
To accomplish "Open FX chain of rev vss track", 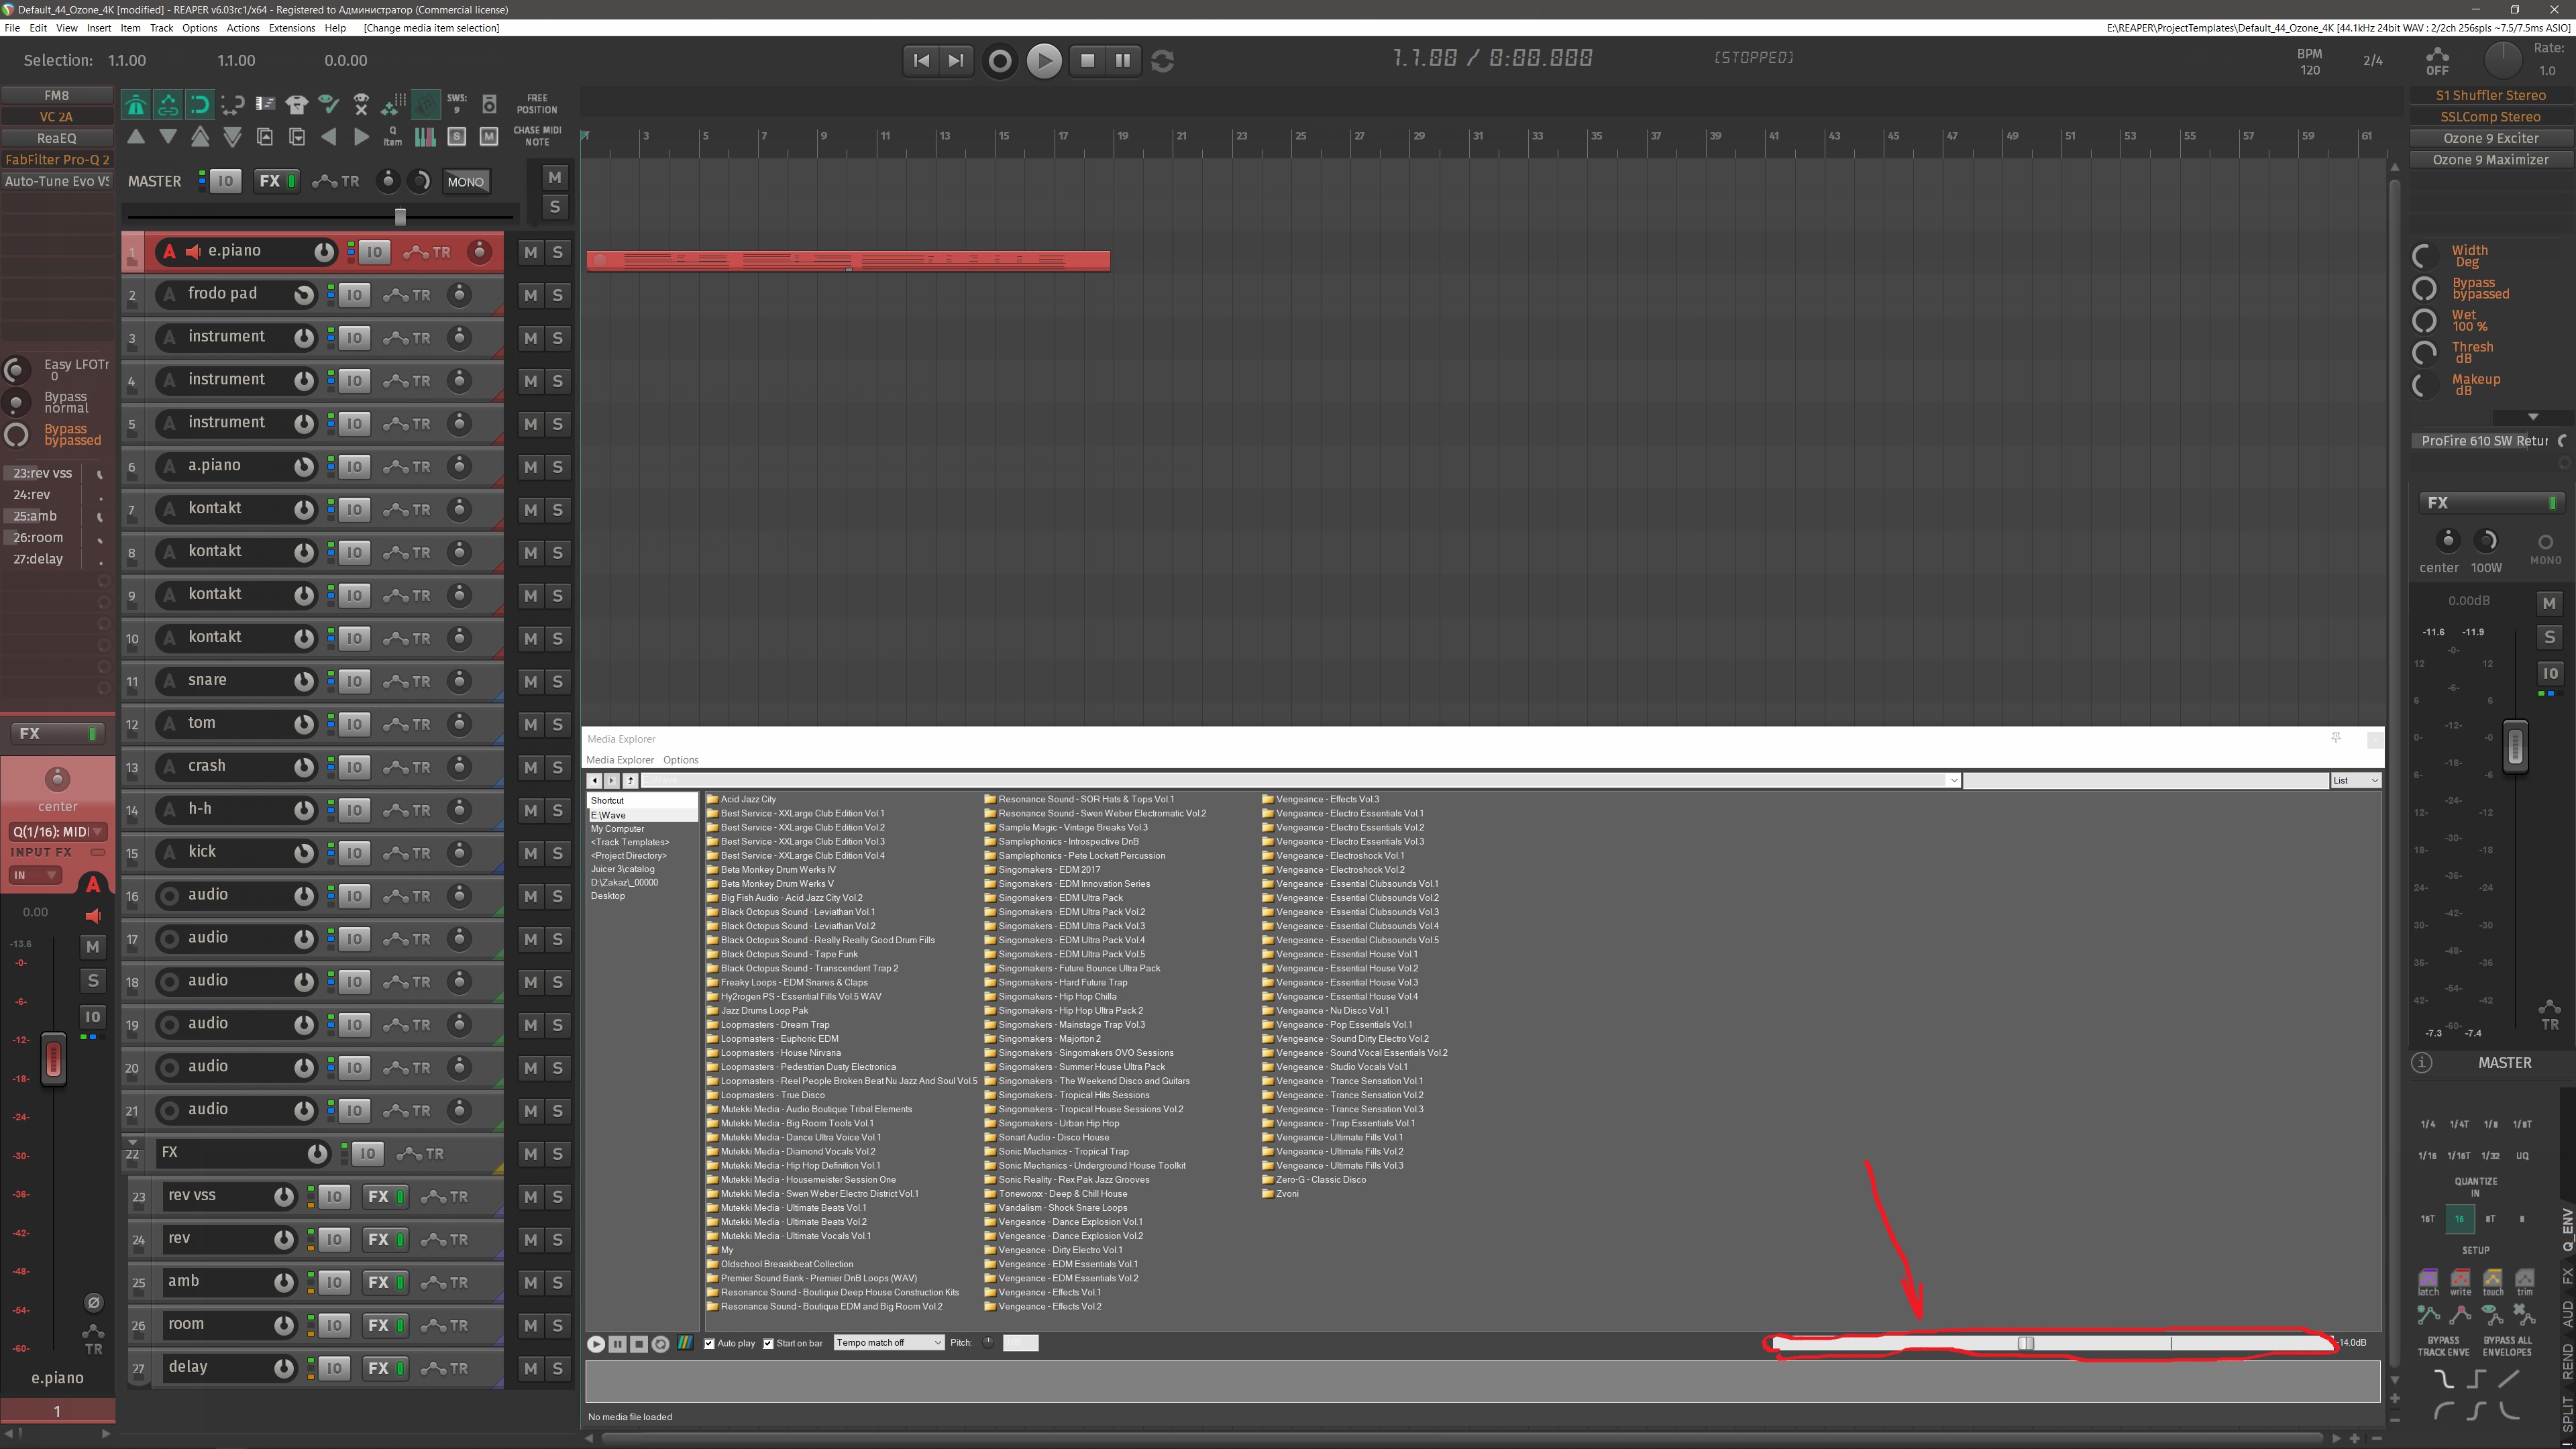I will tap(378, 1197).
